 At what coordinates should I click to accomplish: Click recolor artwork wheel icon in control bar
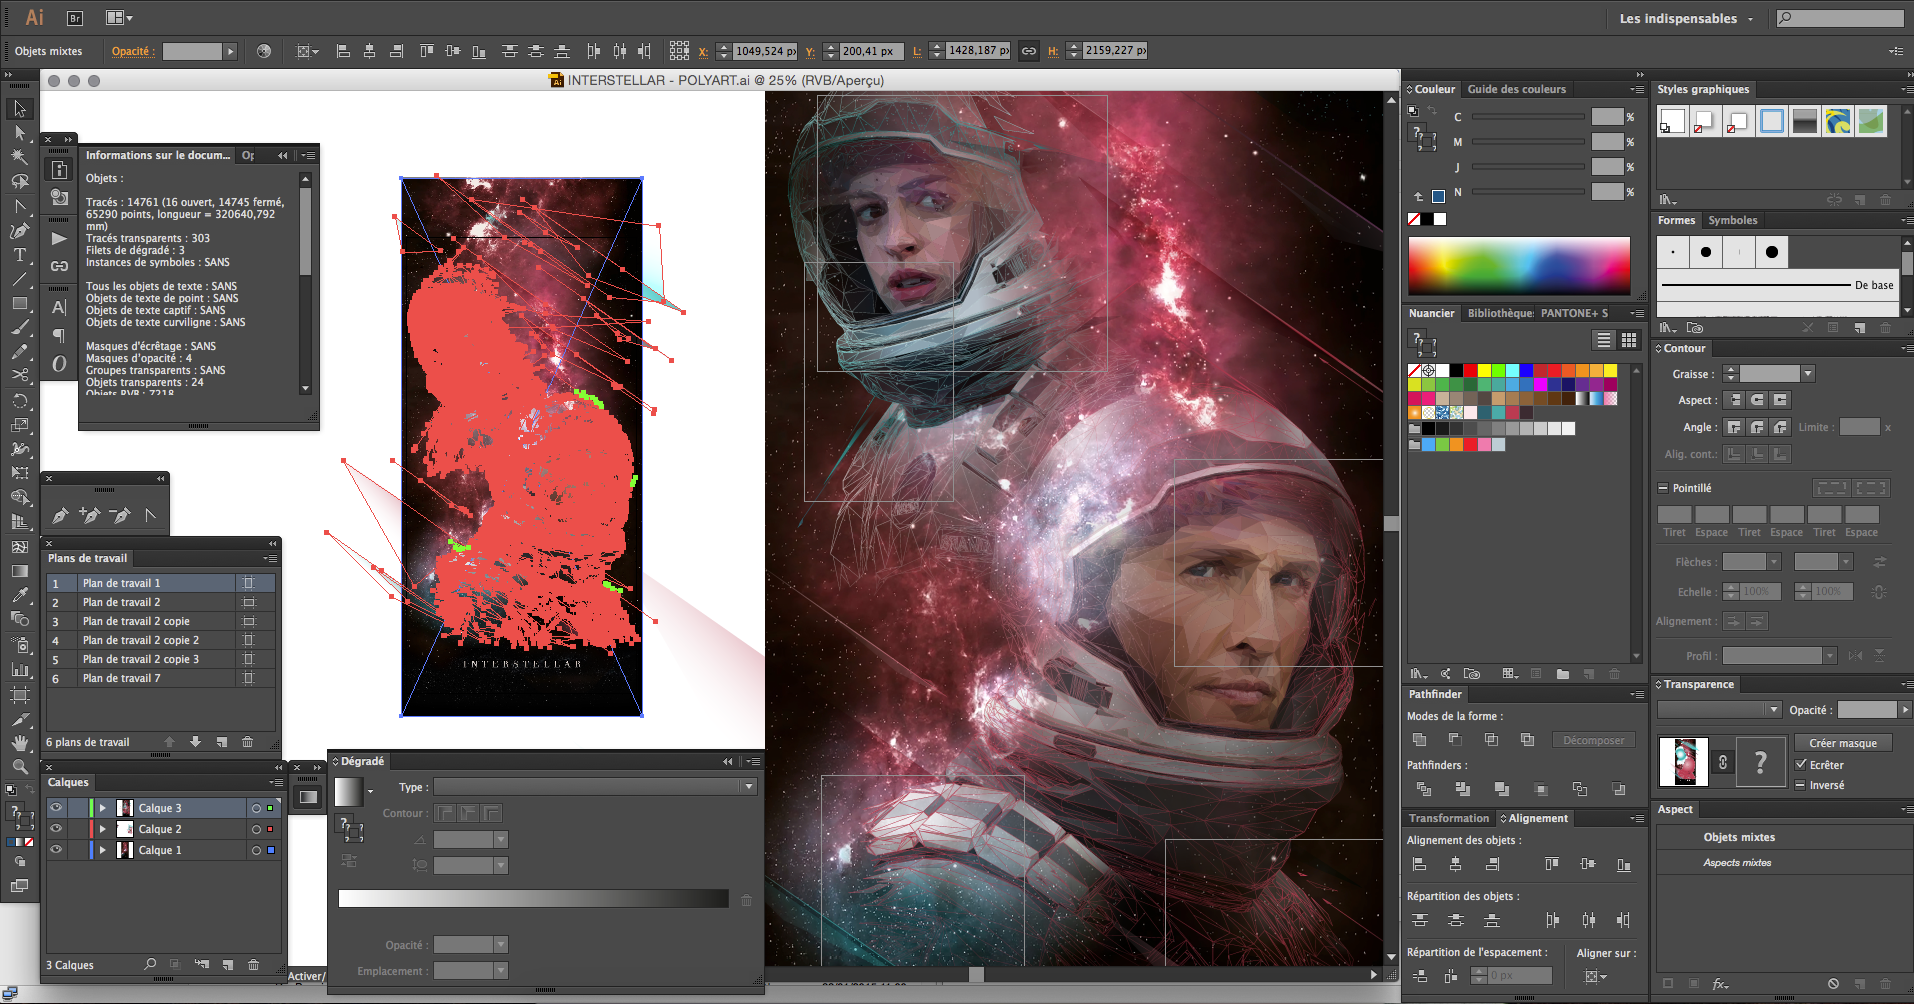pos(264,51)
